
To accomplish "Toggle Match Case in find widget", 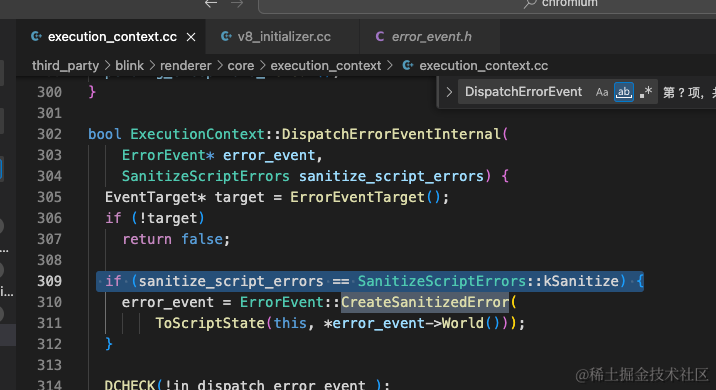I will [x=602, y=92].
